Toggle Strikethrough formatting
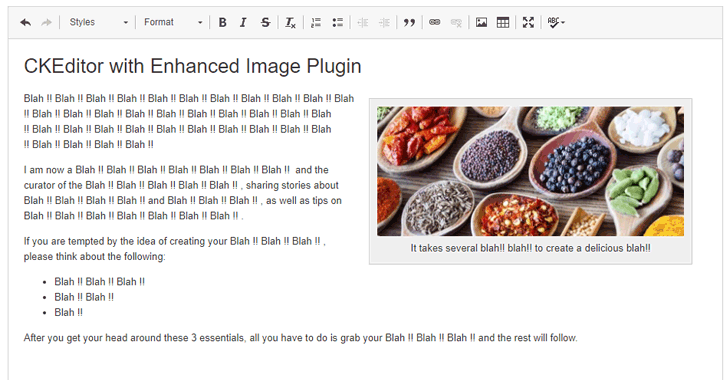This screenshot has height=380, width=728. (265, 22)
